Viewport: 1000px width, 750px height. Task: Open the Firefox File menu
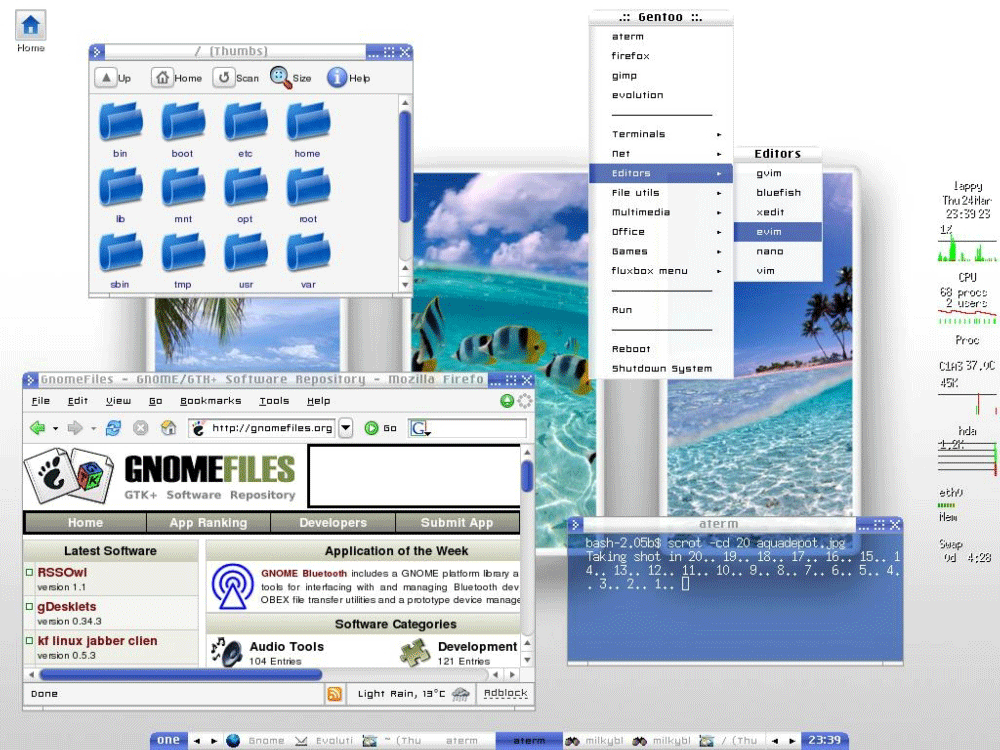point(40,401)
